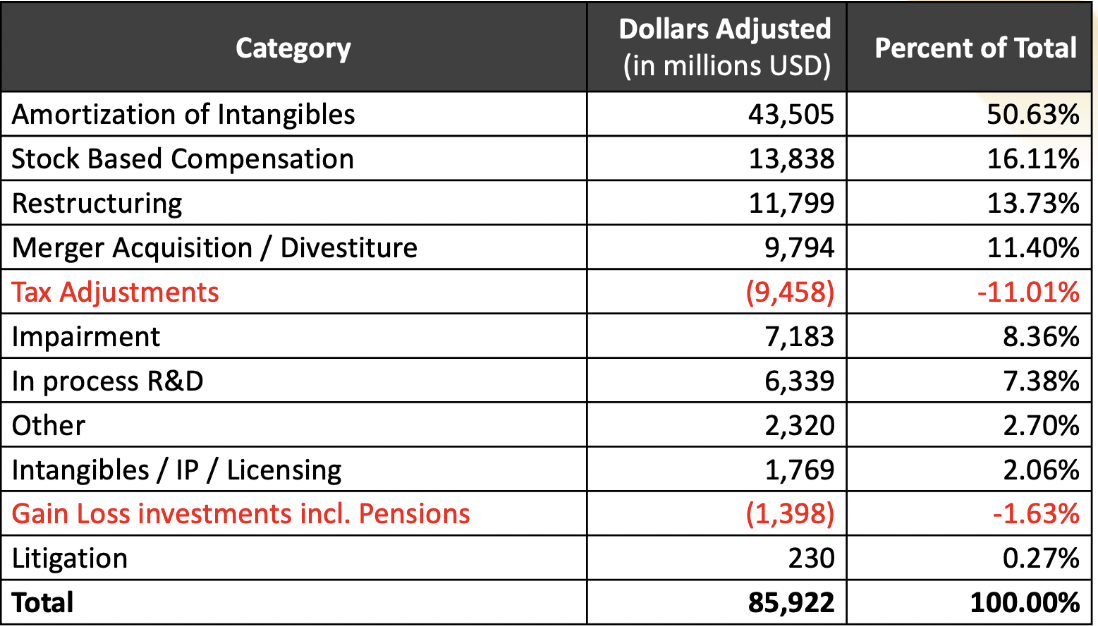Select the 100.00% total percentage
The image size is (1098, 626).
tap(1024, 602)
